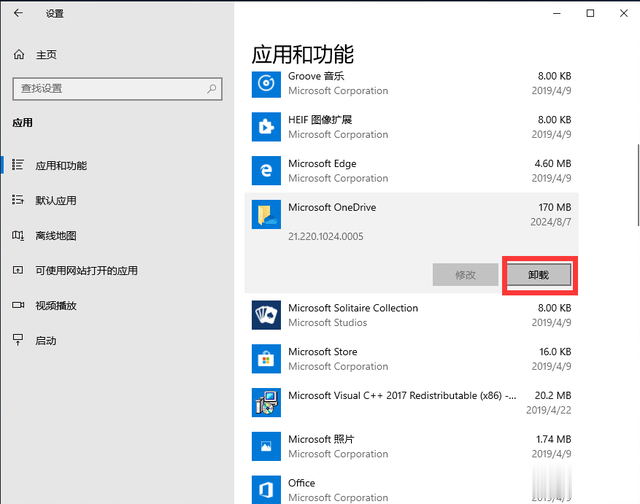The height and width of the screenshot is (504, 640).
Task: Go to 视频播放 settings
Action: [56, 306]
